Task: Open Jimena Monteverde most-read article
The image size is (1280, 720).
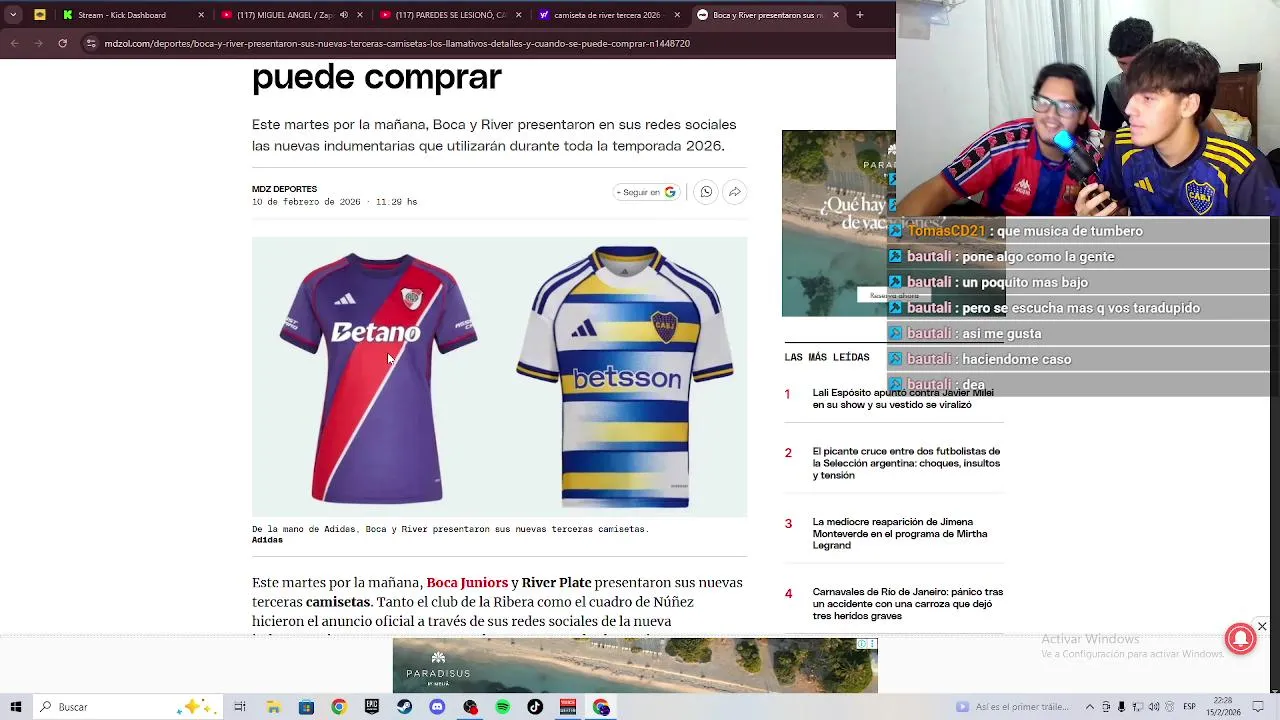Action: (900, 533)
